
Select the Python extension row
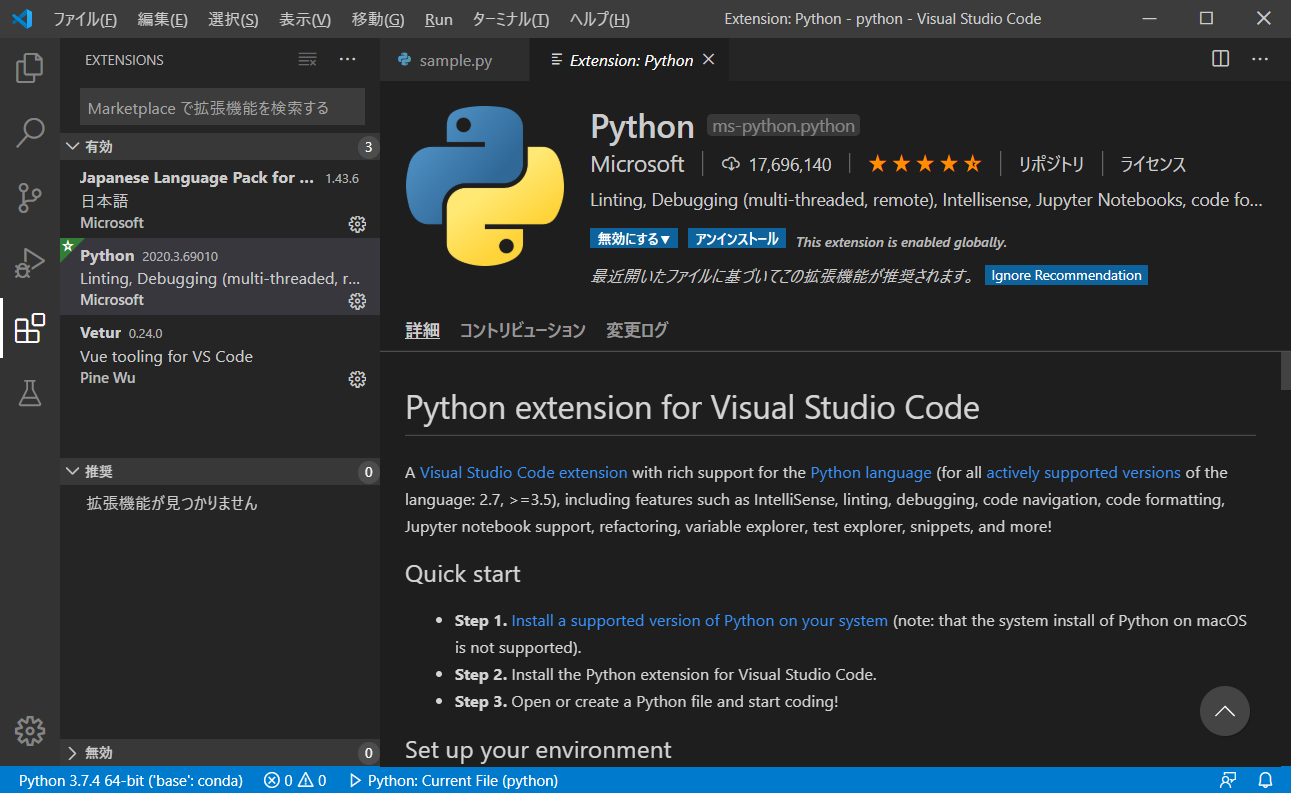[x=219, y=277]
